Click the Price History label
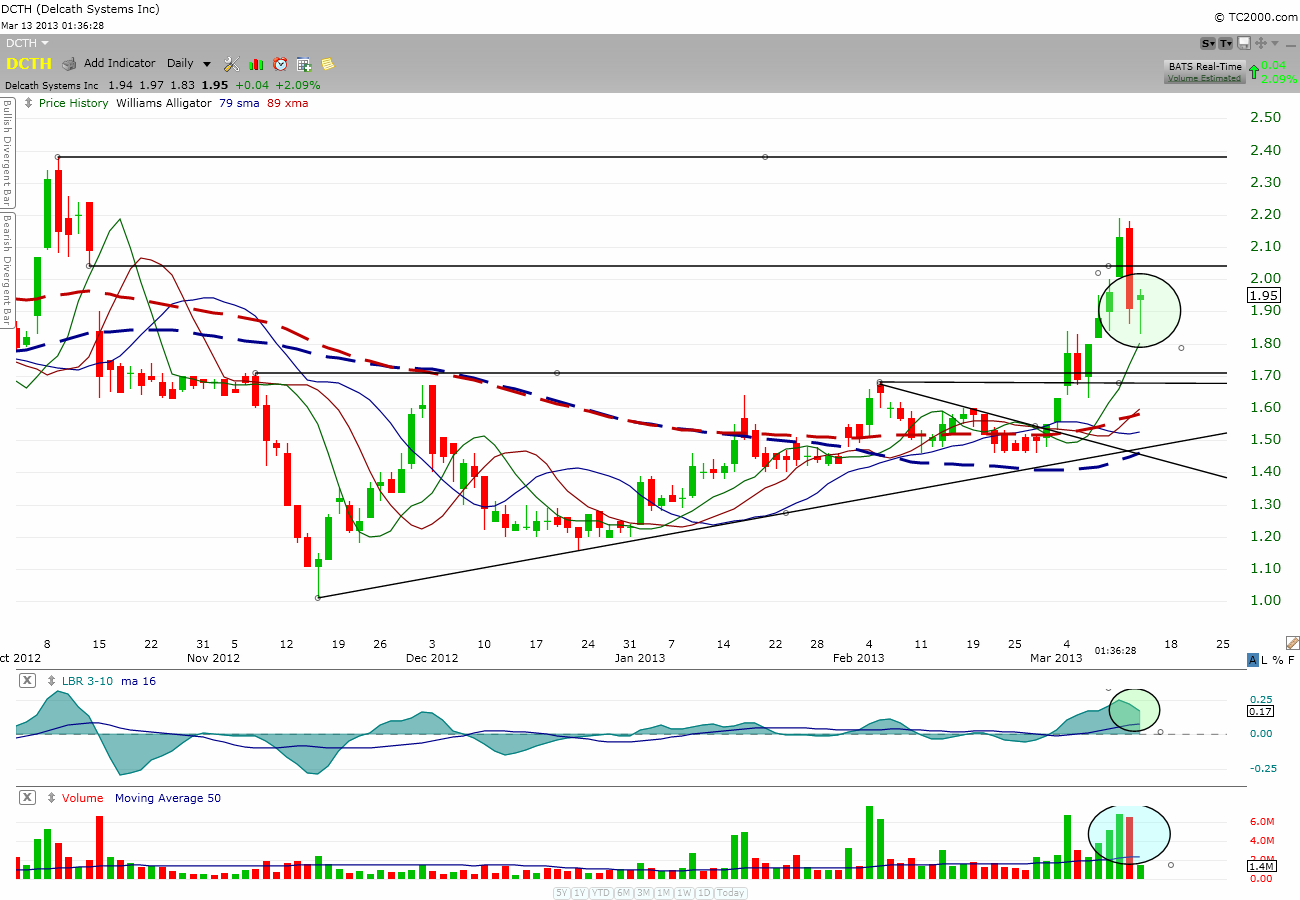 (73, 103)
